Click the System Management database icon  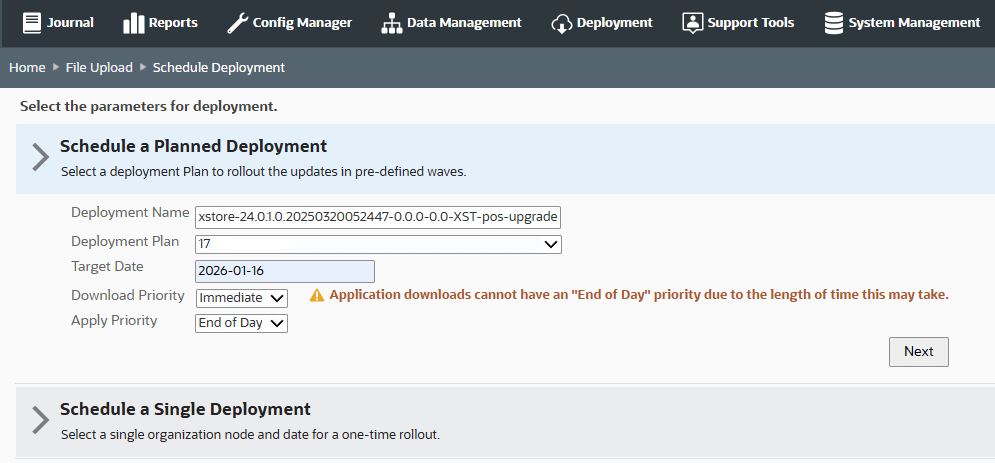[x=833, y=23]
